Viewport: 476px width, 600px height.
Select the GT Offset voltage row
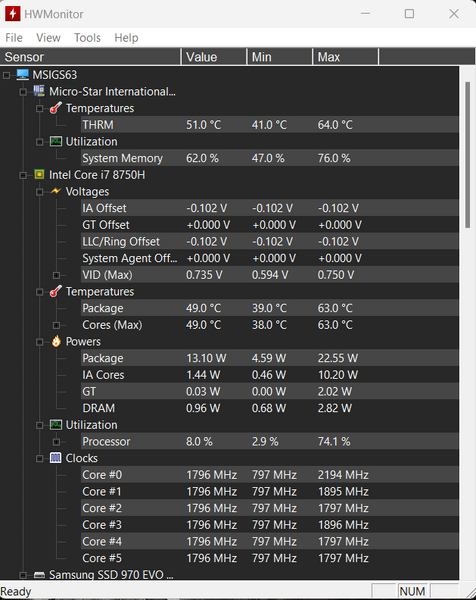click(x=270, y=225)
